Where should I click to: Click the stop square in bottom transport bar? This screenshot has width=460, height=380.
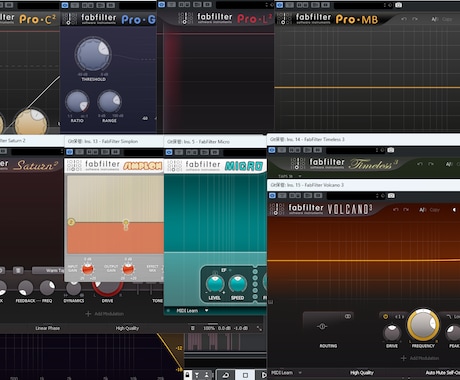pos(245,375)
